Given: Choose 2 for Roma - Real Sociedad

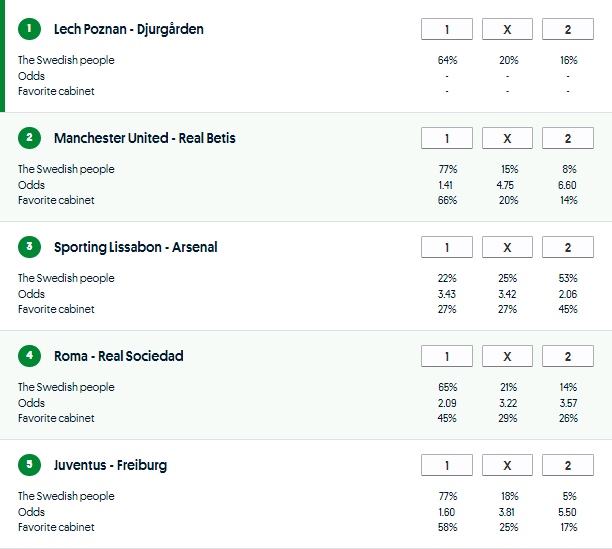Looking at the screenshot, I should [x=567, y=356].
